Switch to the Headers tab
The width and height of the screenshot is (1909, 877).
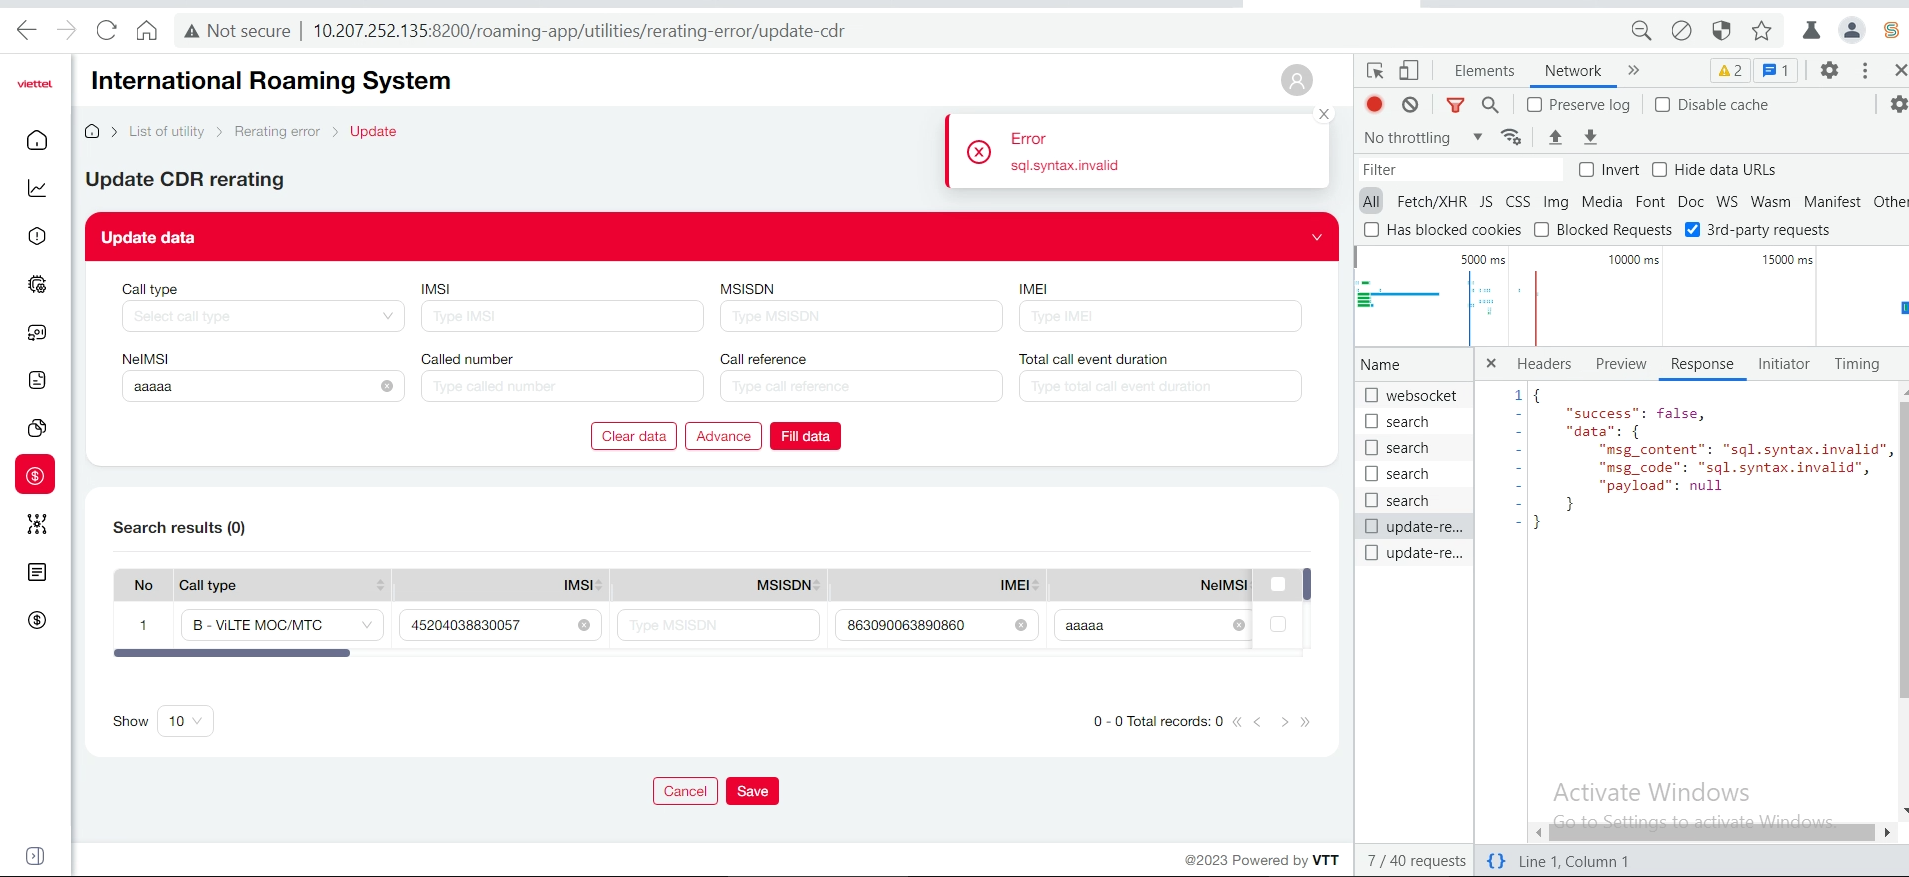tap(1543, 364)
